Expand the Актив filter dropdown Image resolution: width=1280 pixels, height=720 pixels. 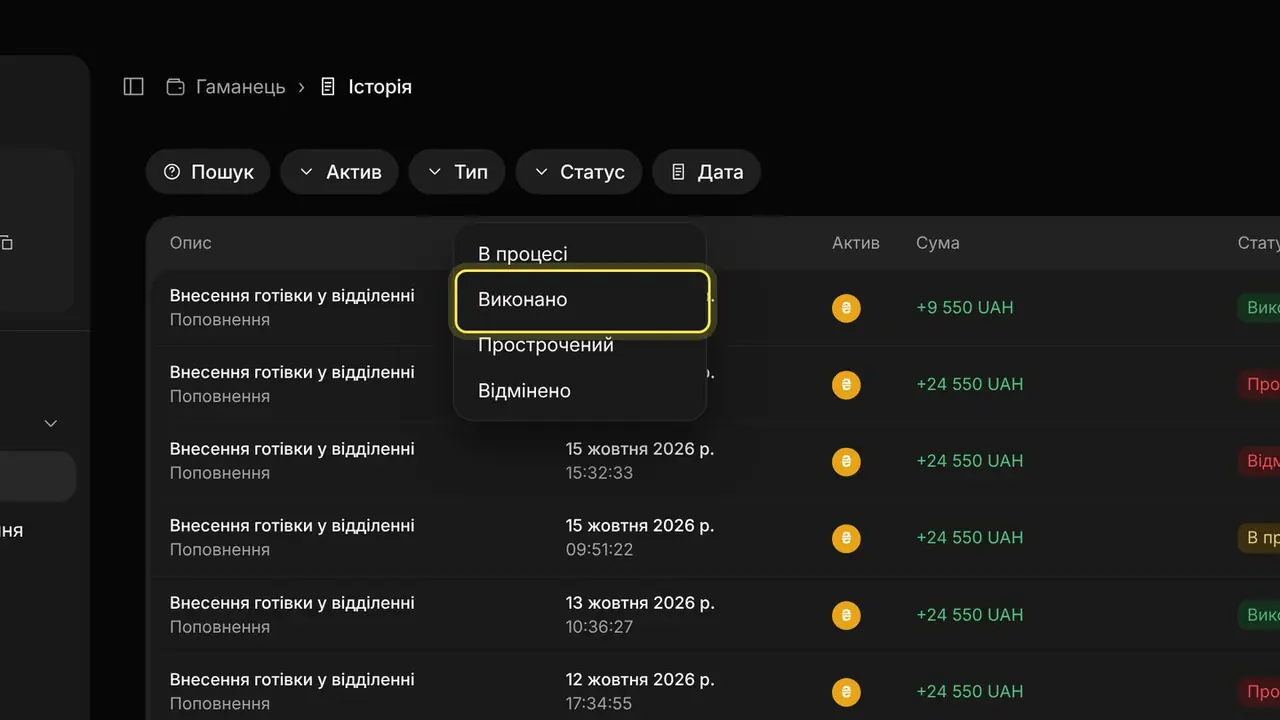click(x=339, y=172)
